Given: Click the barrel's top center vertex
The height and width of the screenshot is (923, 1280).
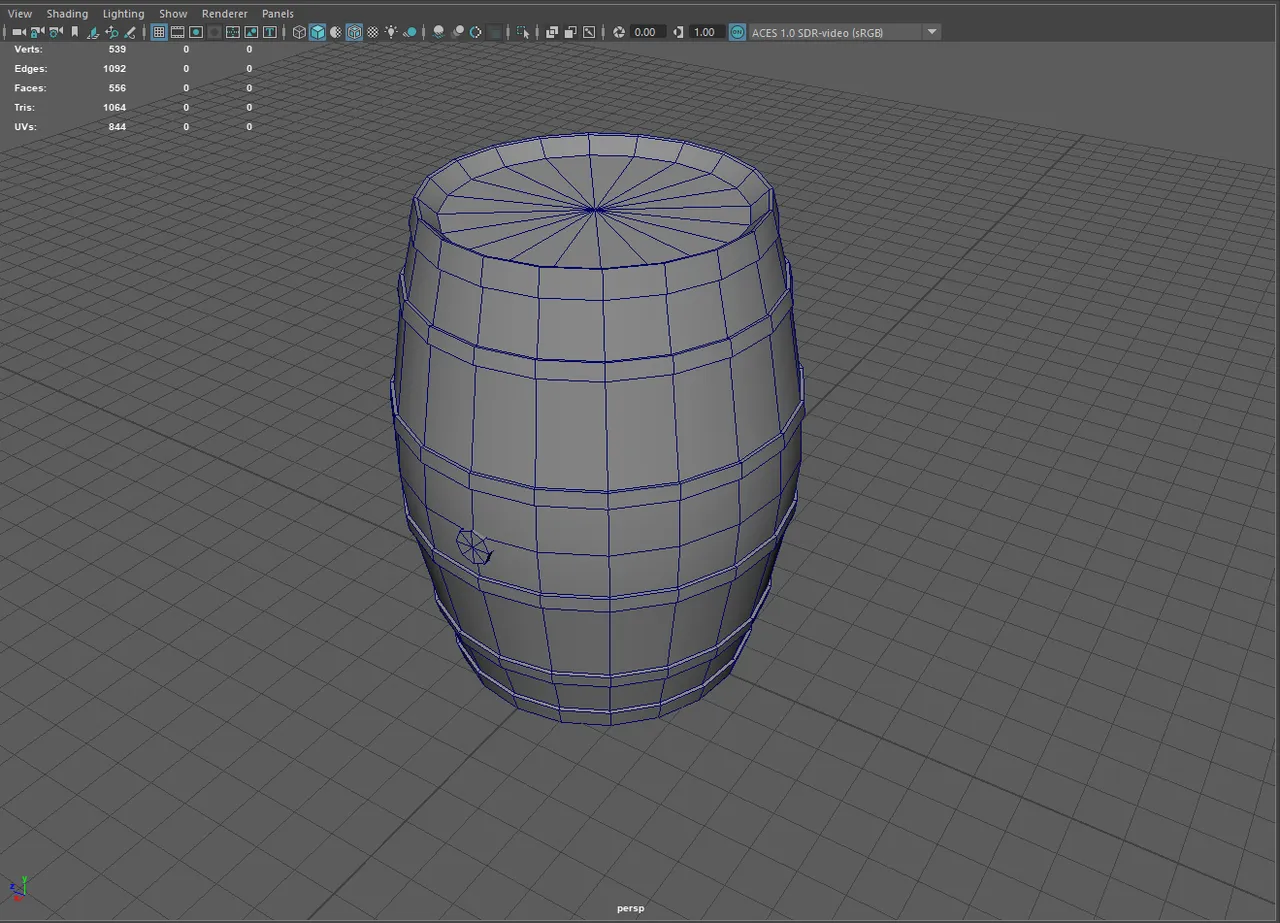Looking at the screenshot, I should click(x=596, y=209).
